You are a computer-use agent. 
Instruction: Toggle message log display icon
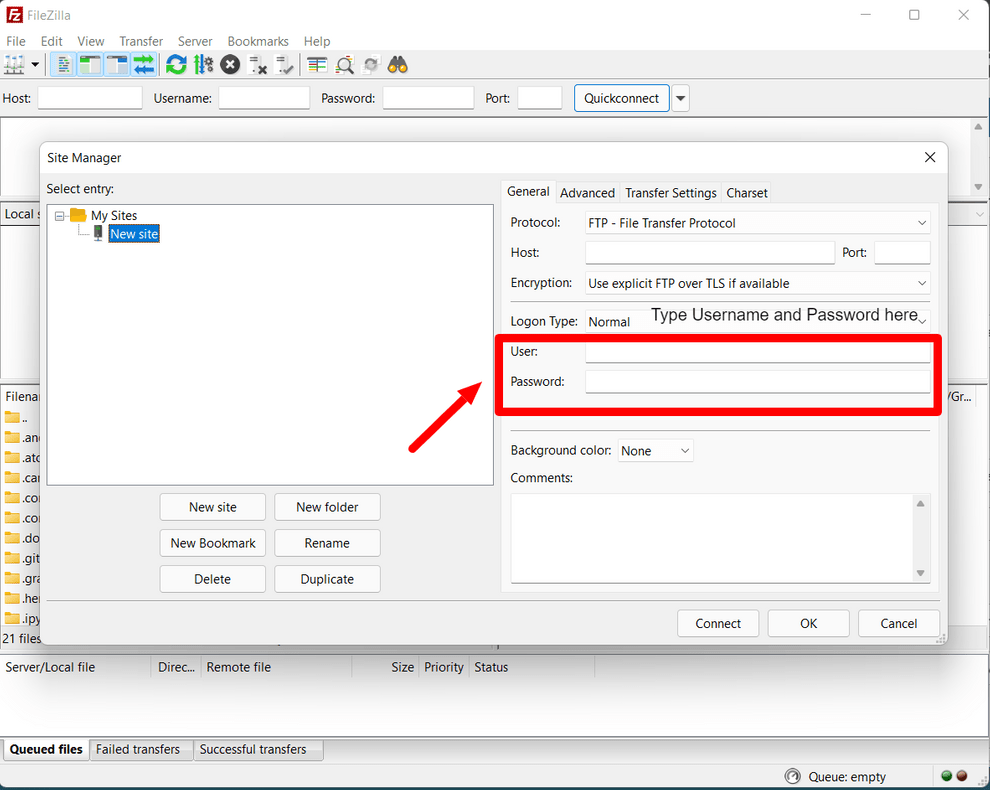[x=63, y=64]
